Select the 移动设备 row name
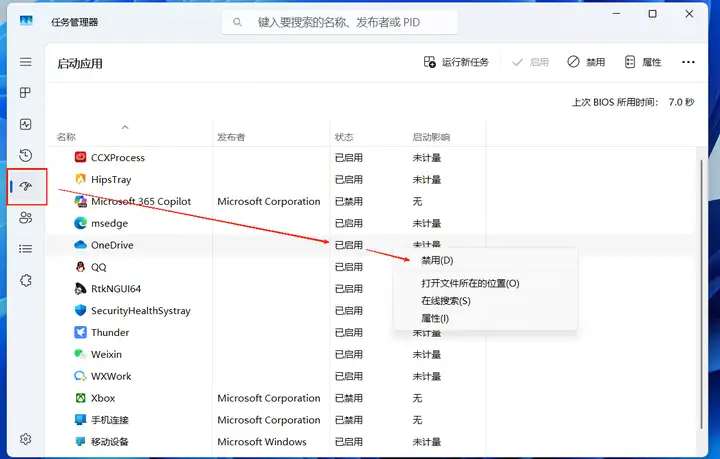The image size is (720, 459). click(110, 442)
